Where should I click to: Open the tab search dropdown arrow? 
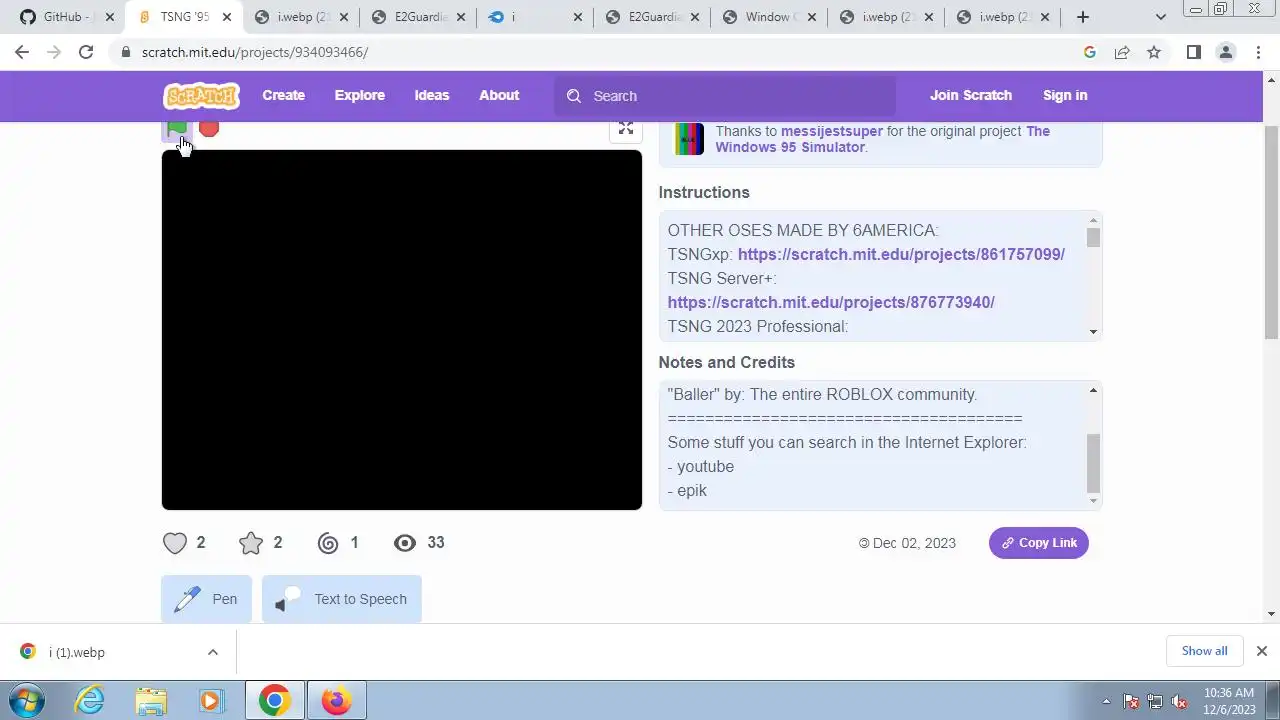click(x=1161, y=17)
